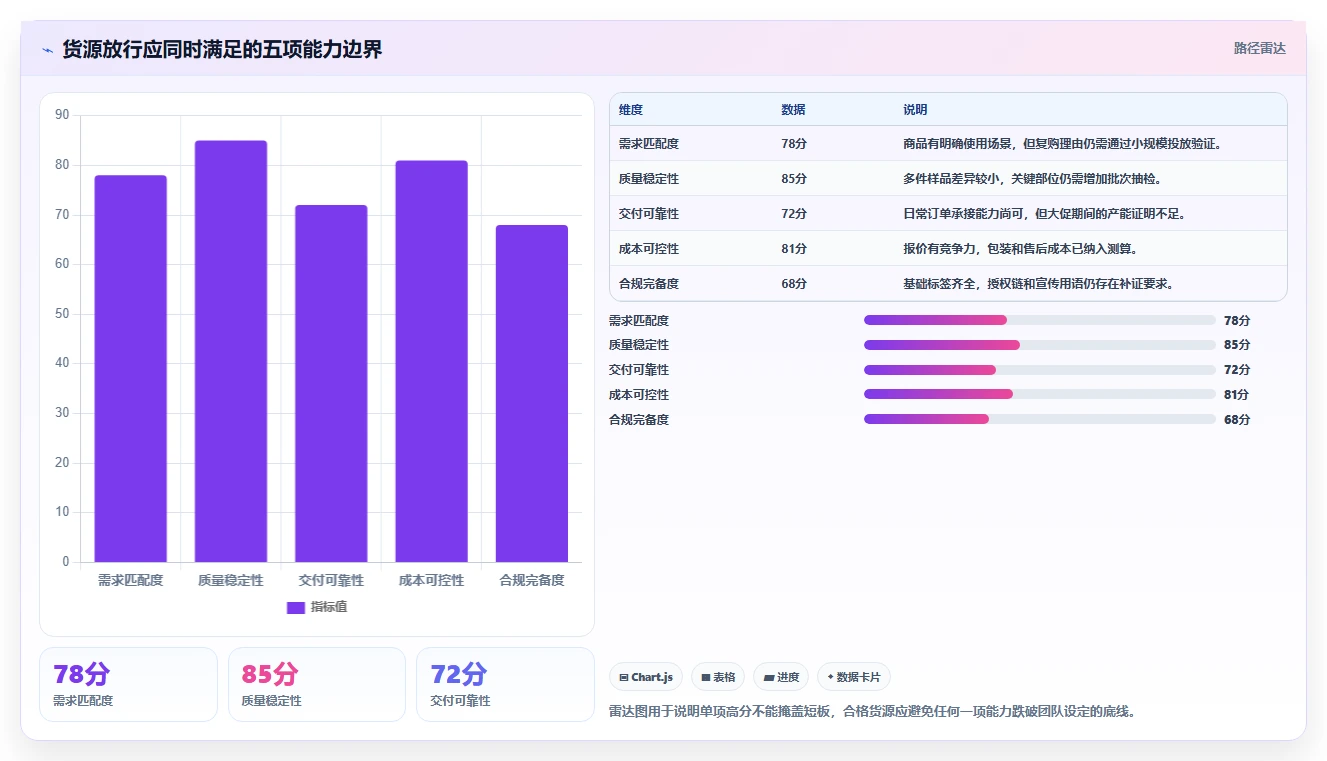Click the 质量稳定性 bar in the chart
1327x761 pixels.
(231, 351)
